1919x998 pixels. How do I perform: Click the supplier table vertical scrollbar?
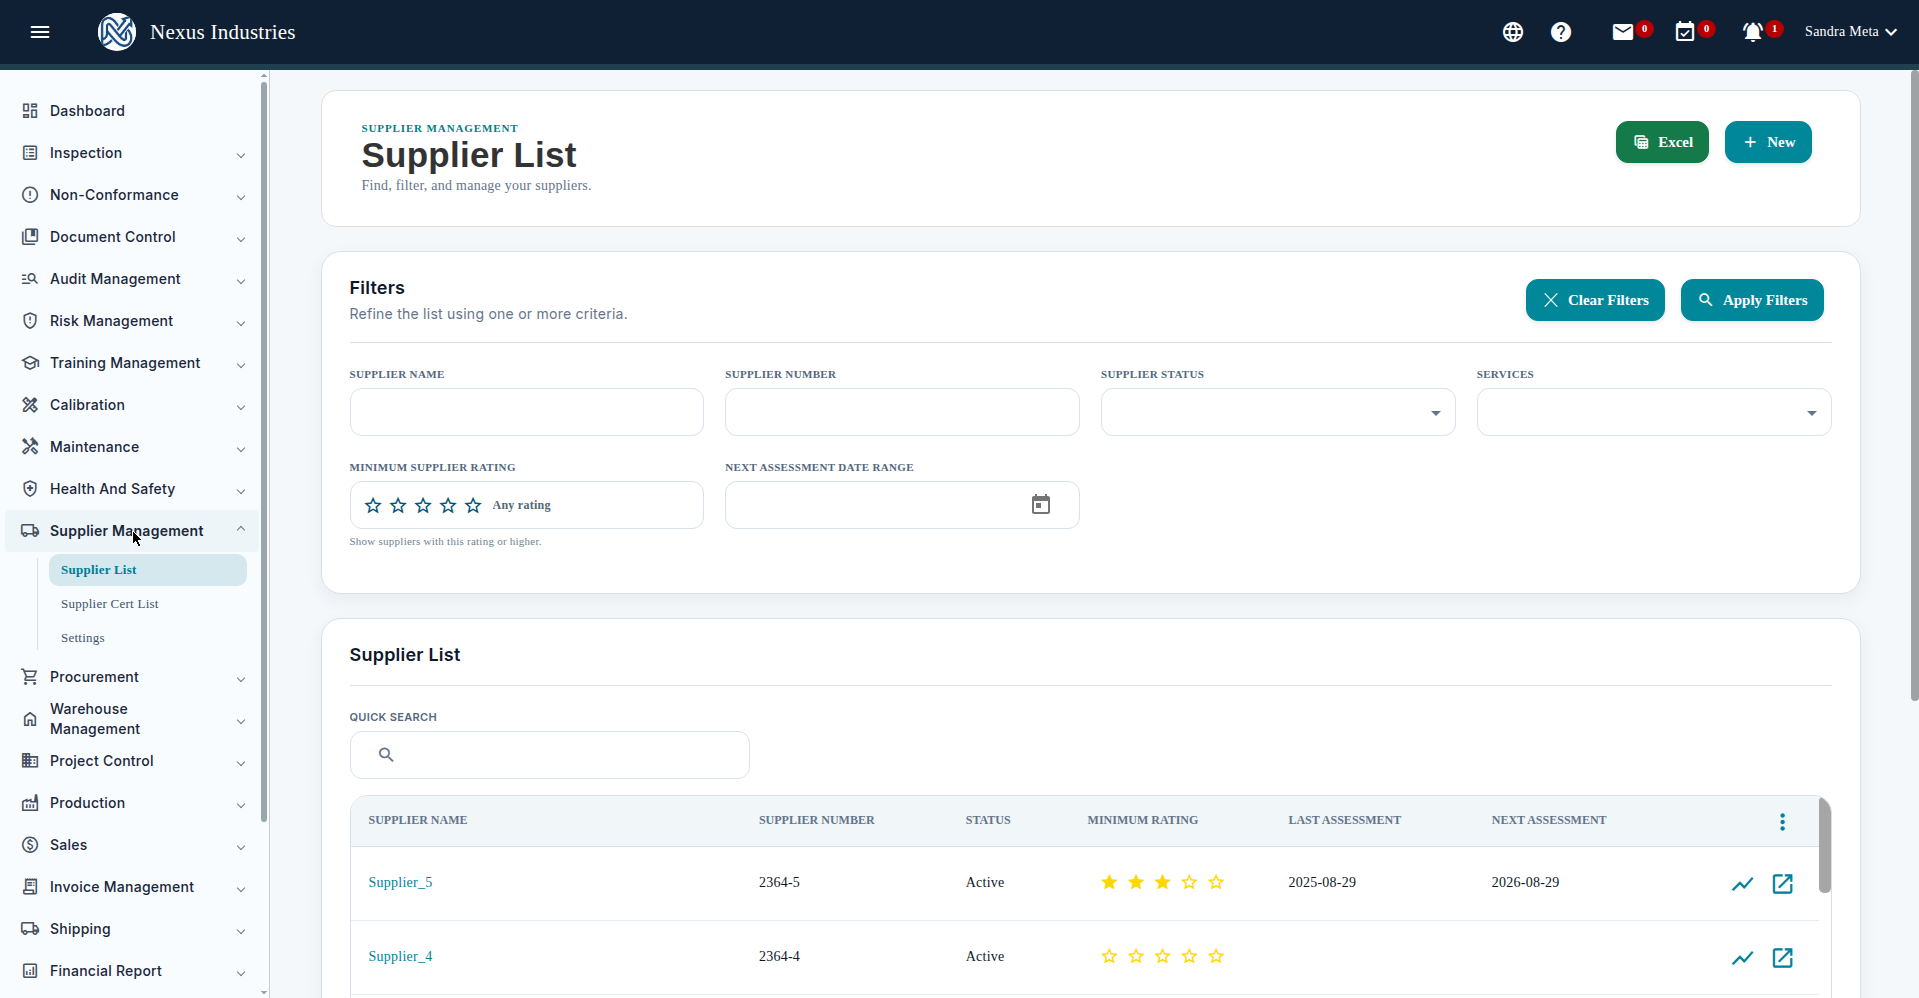(1825, 845)
